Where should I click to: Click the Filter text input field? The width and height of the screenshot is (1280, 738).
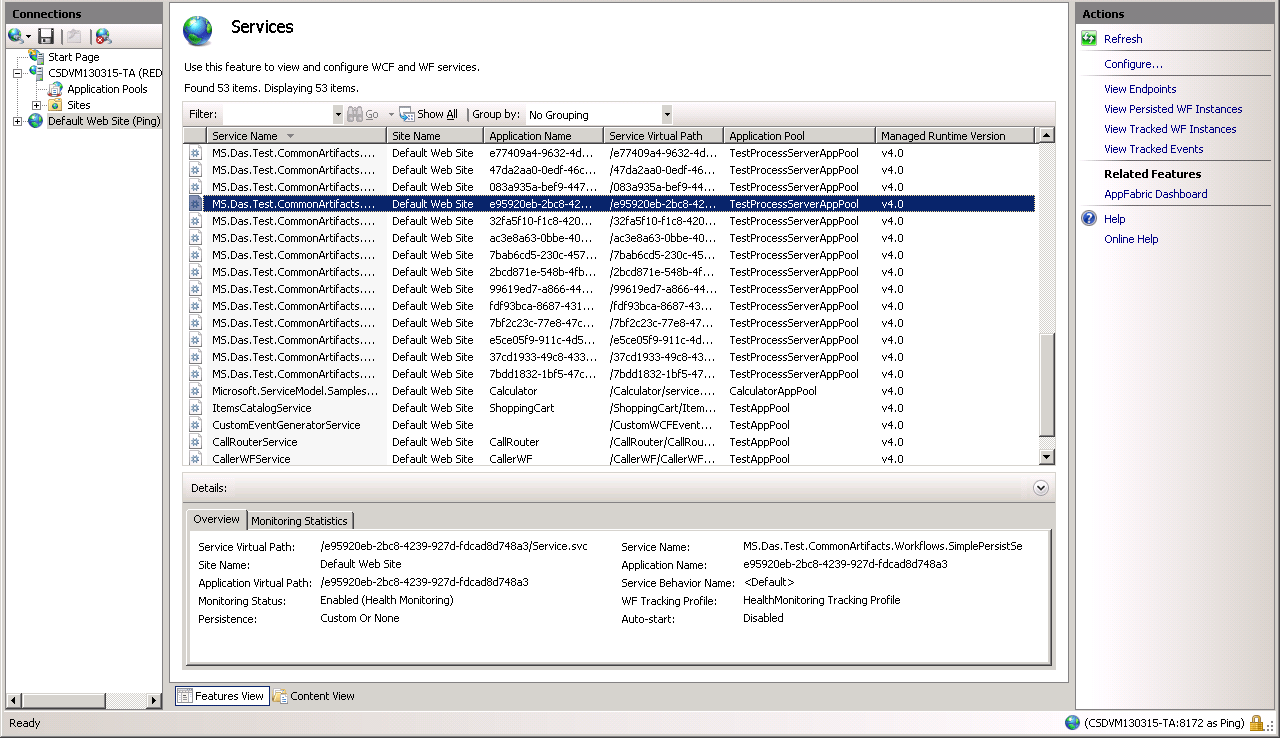(x=277, y=115)
